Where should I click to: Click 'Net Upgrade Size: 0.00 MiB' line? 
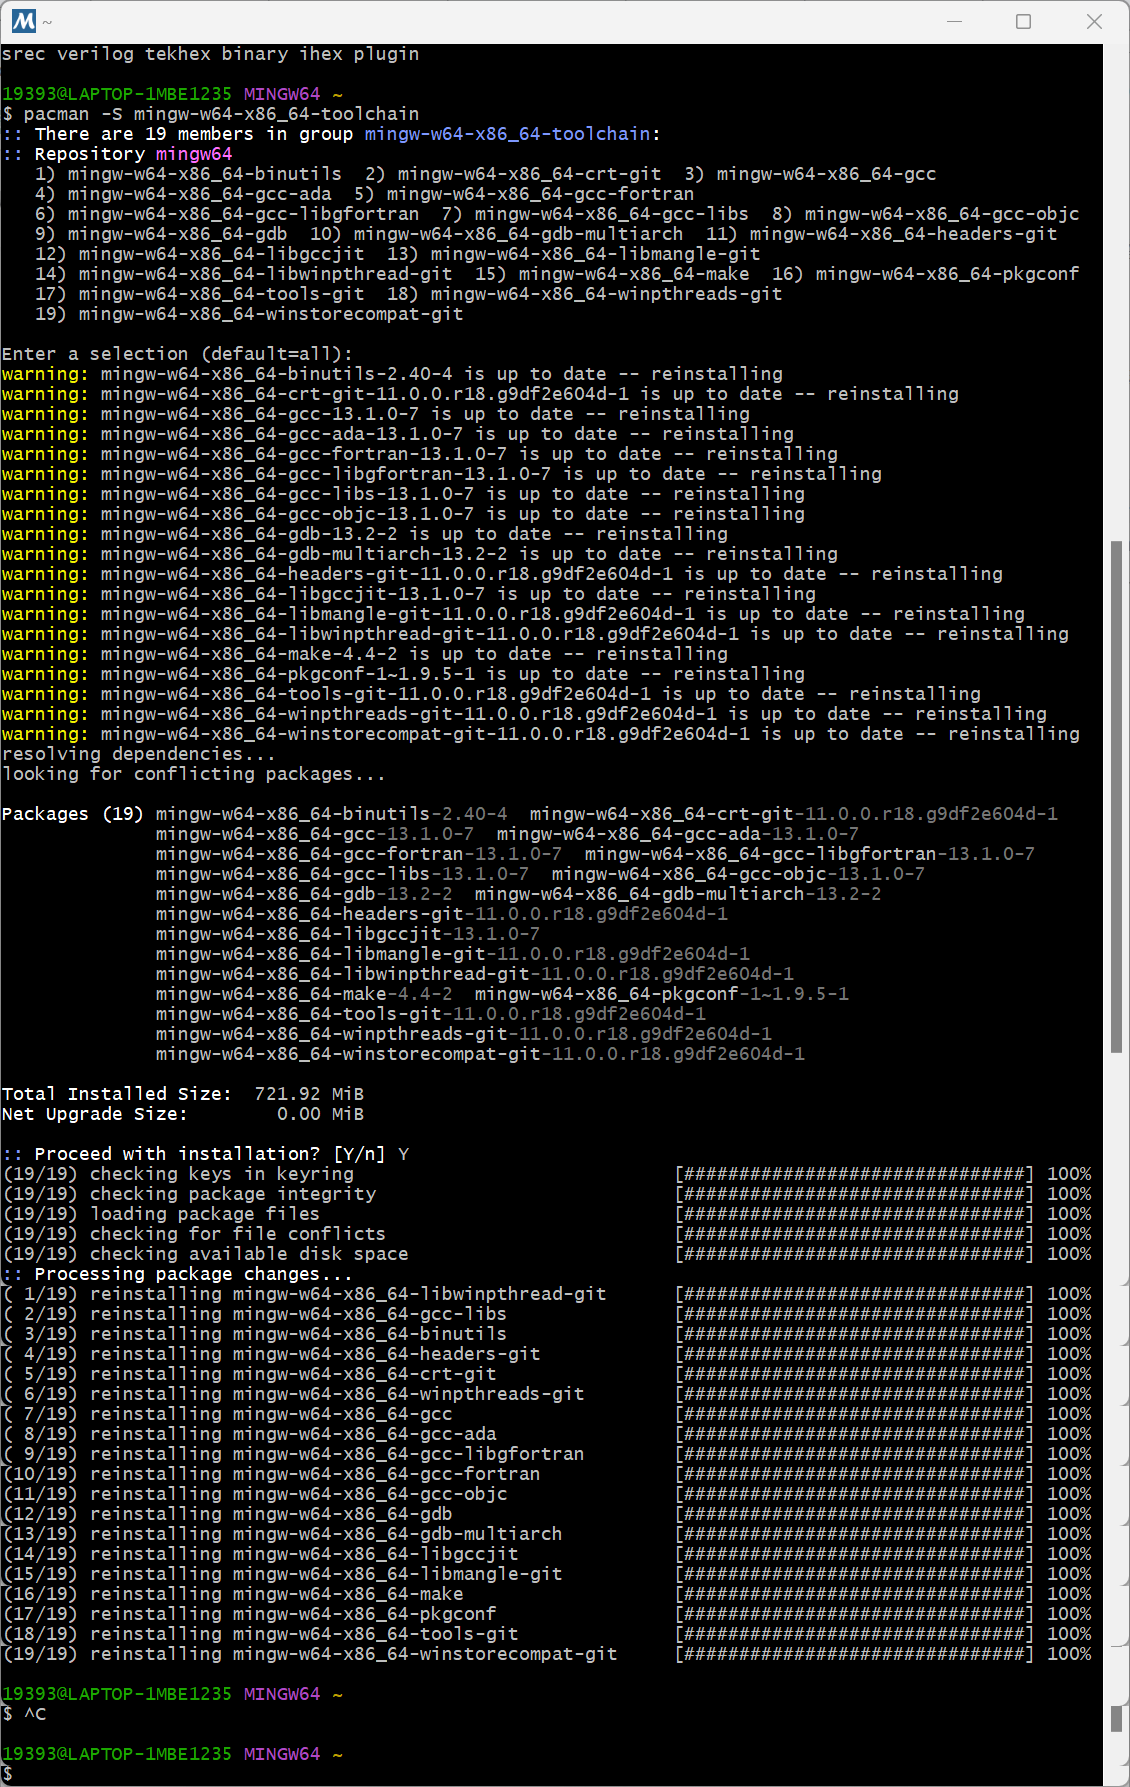[x=183, y=1114]
